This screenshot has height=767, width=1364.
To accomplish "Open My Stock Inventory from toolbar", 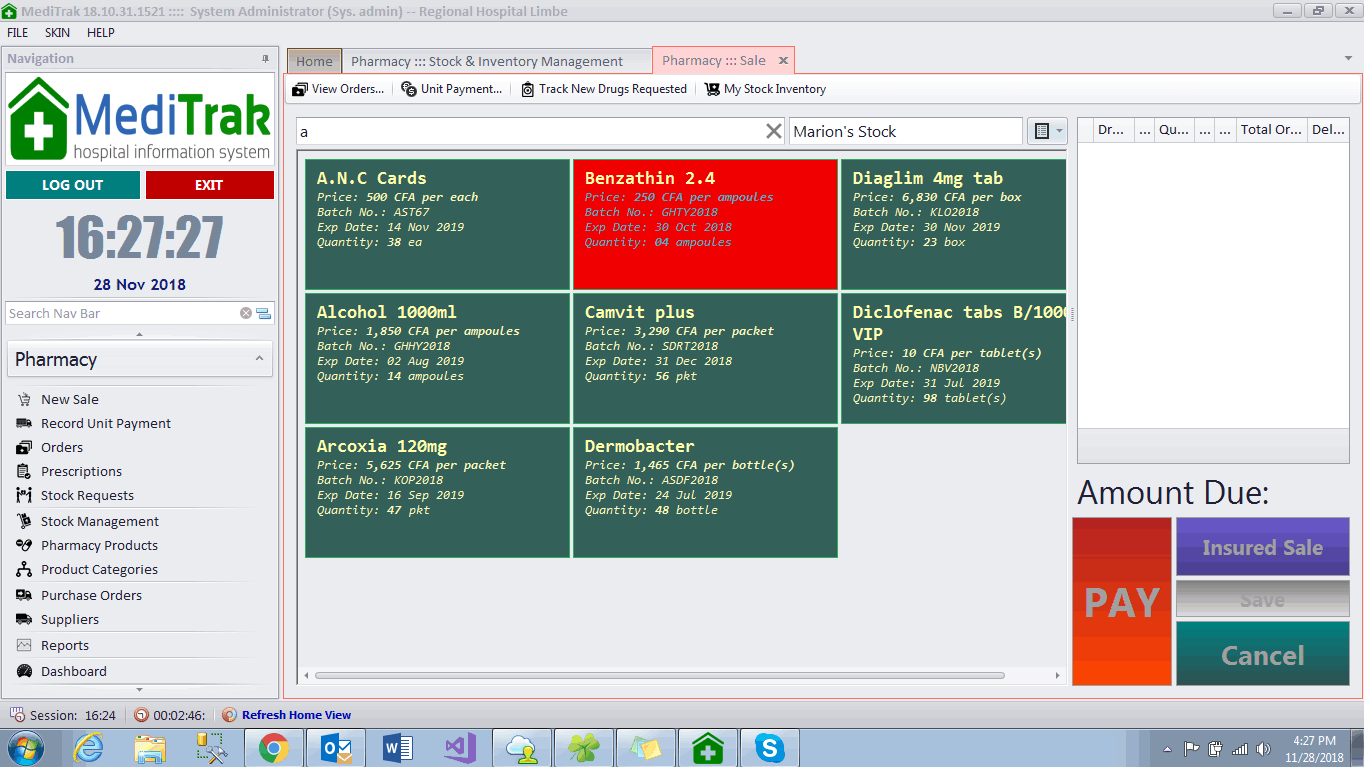I will click(765, 89).
